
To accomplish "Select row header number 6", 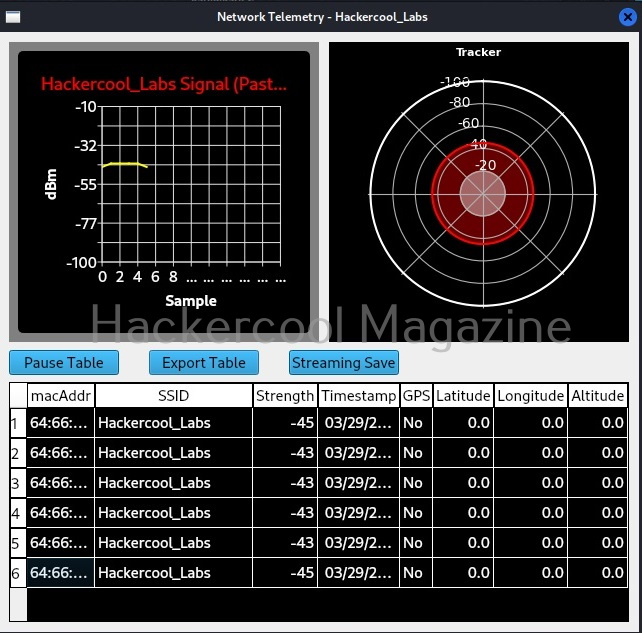I will (18, 573).
